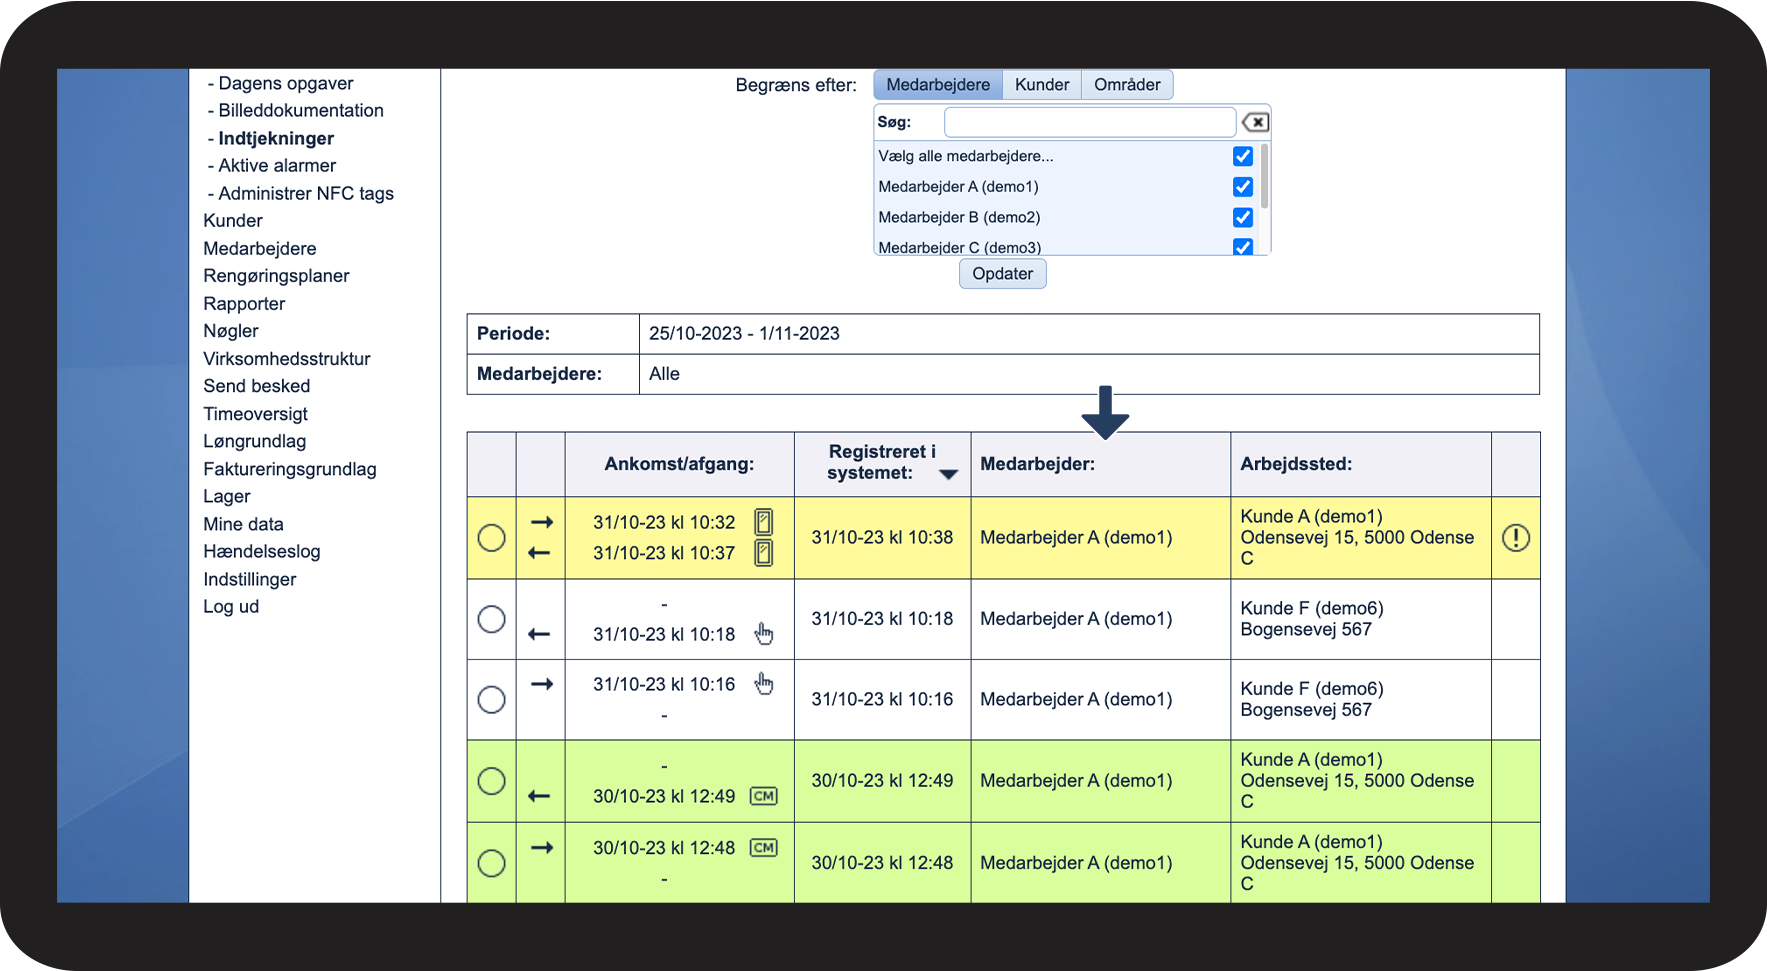Click the CM icon beside 30/10-23 kl 12:49
This screenshot has height=971, width=1767.
tap(764, 796)
